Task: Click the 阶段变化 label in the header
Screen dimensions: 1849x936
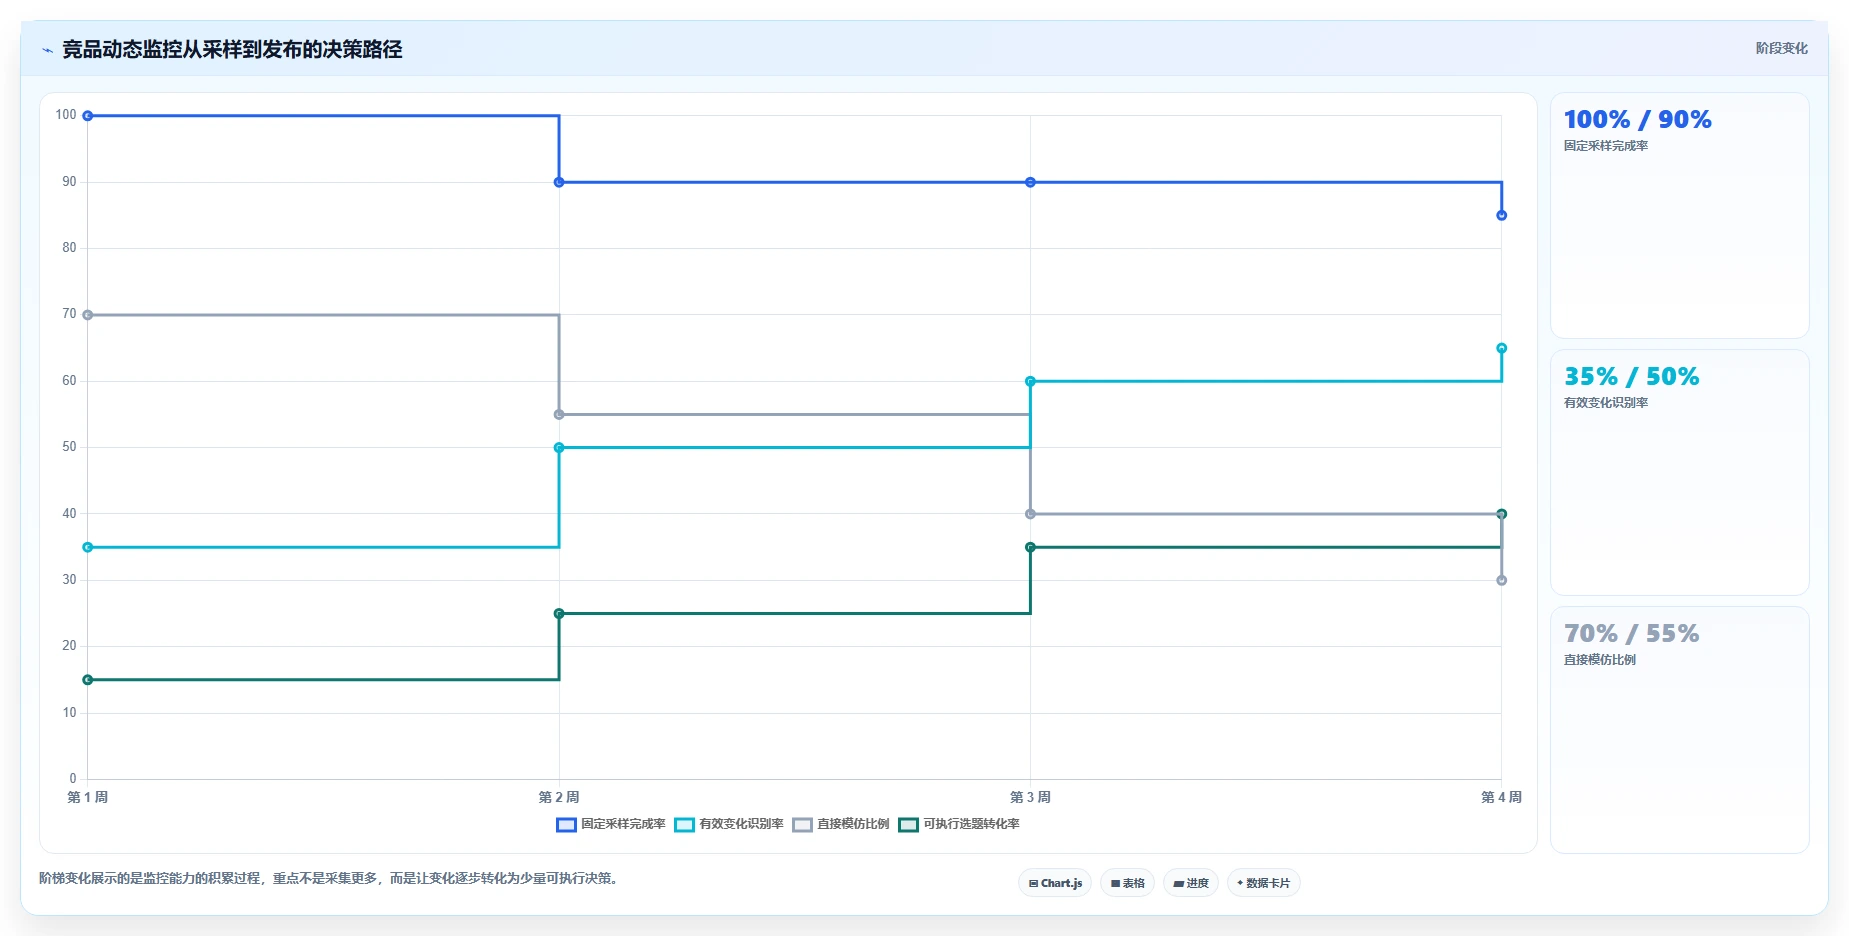Action: coord(1781,48)
